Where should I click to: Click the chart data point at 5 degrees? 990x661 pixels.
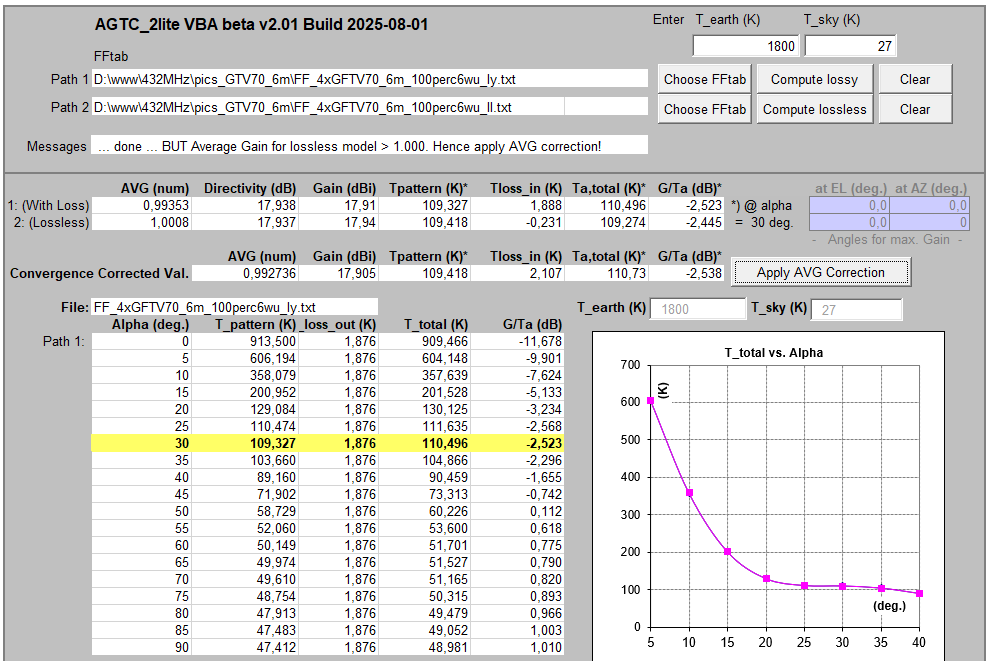[651, 400]
